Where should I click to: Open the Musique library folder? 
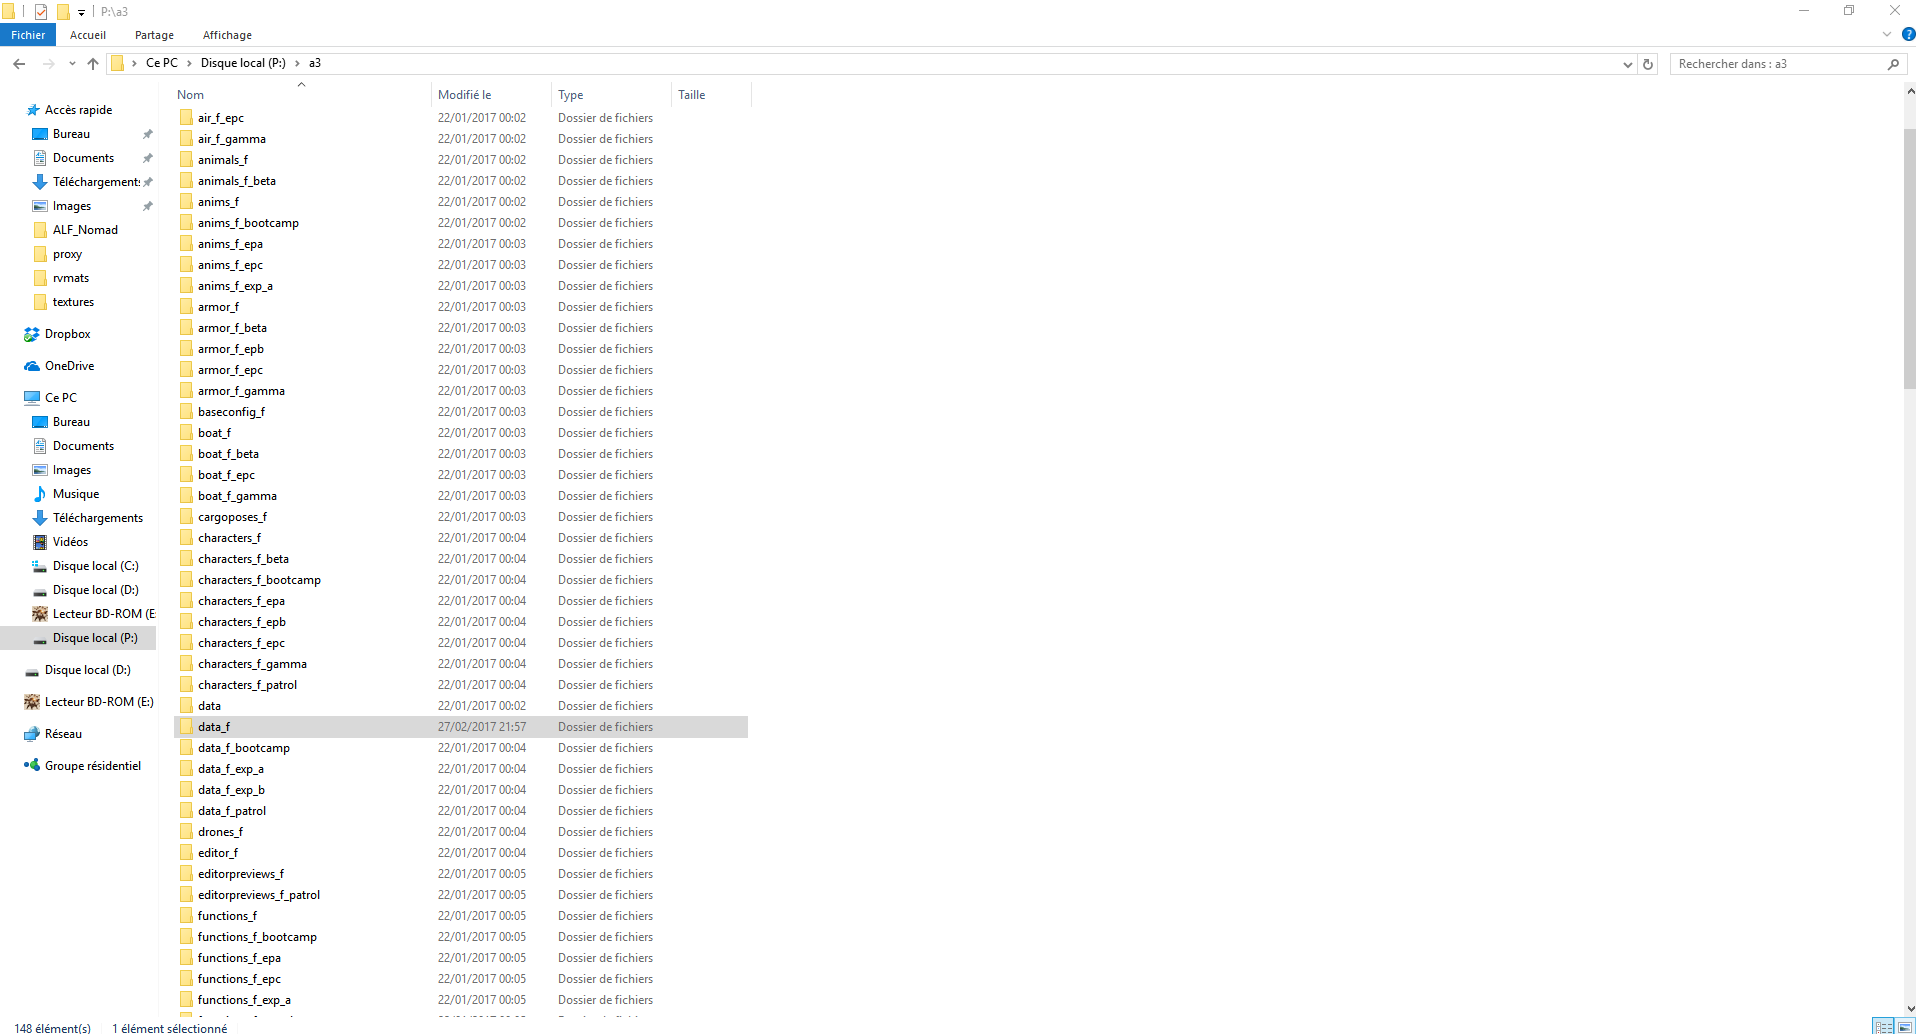click(76, 494)
